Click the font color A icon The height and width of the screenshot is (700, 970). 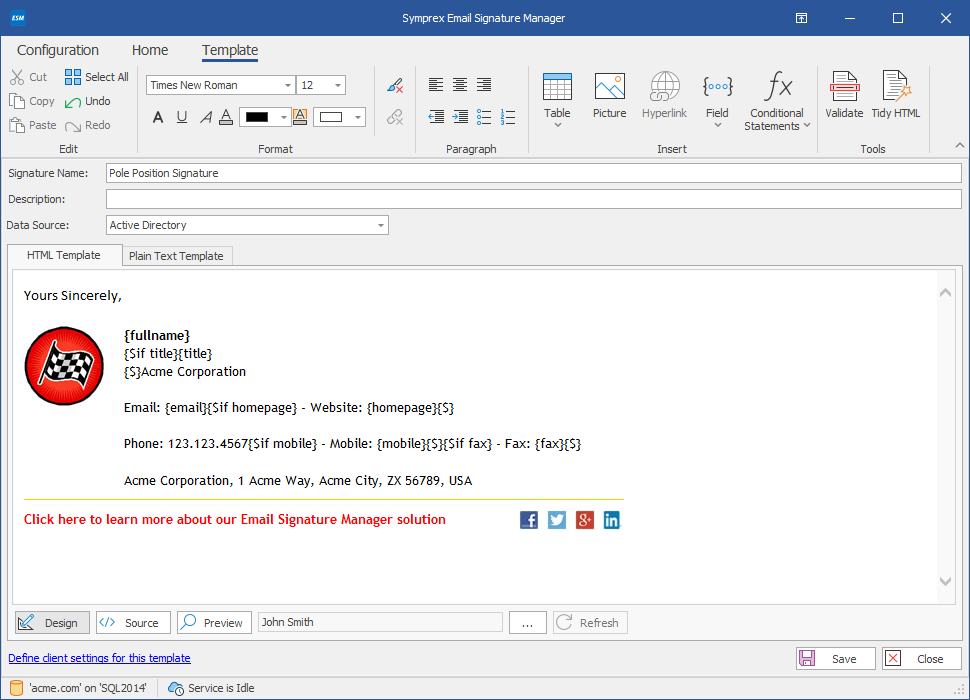pos(226,117)
